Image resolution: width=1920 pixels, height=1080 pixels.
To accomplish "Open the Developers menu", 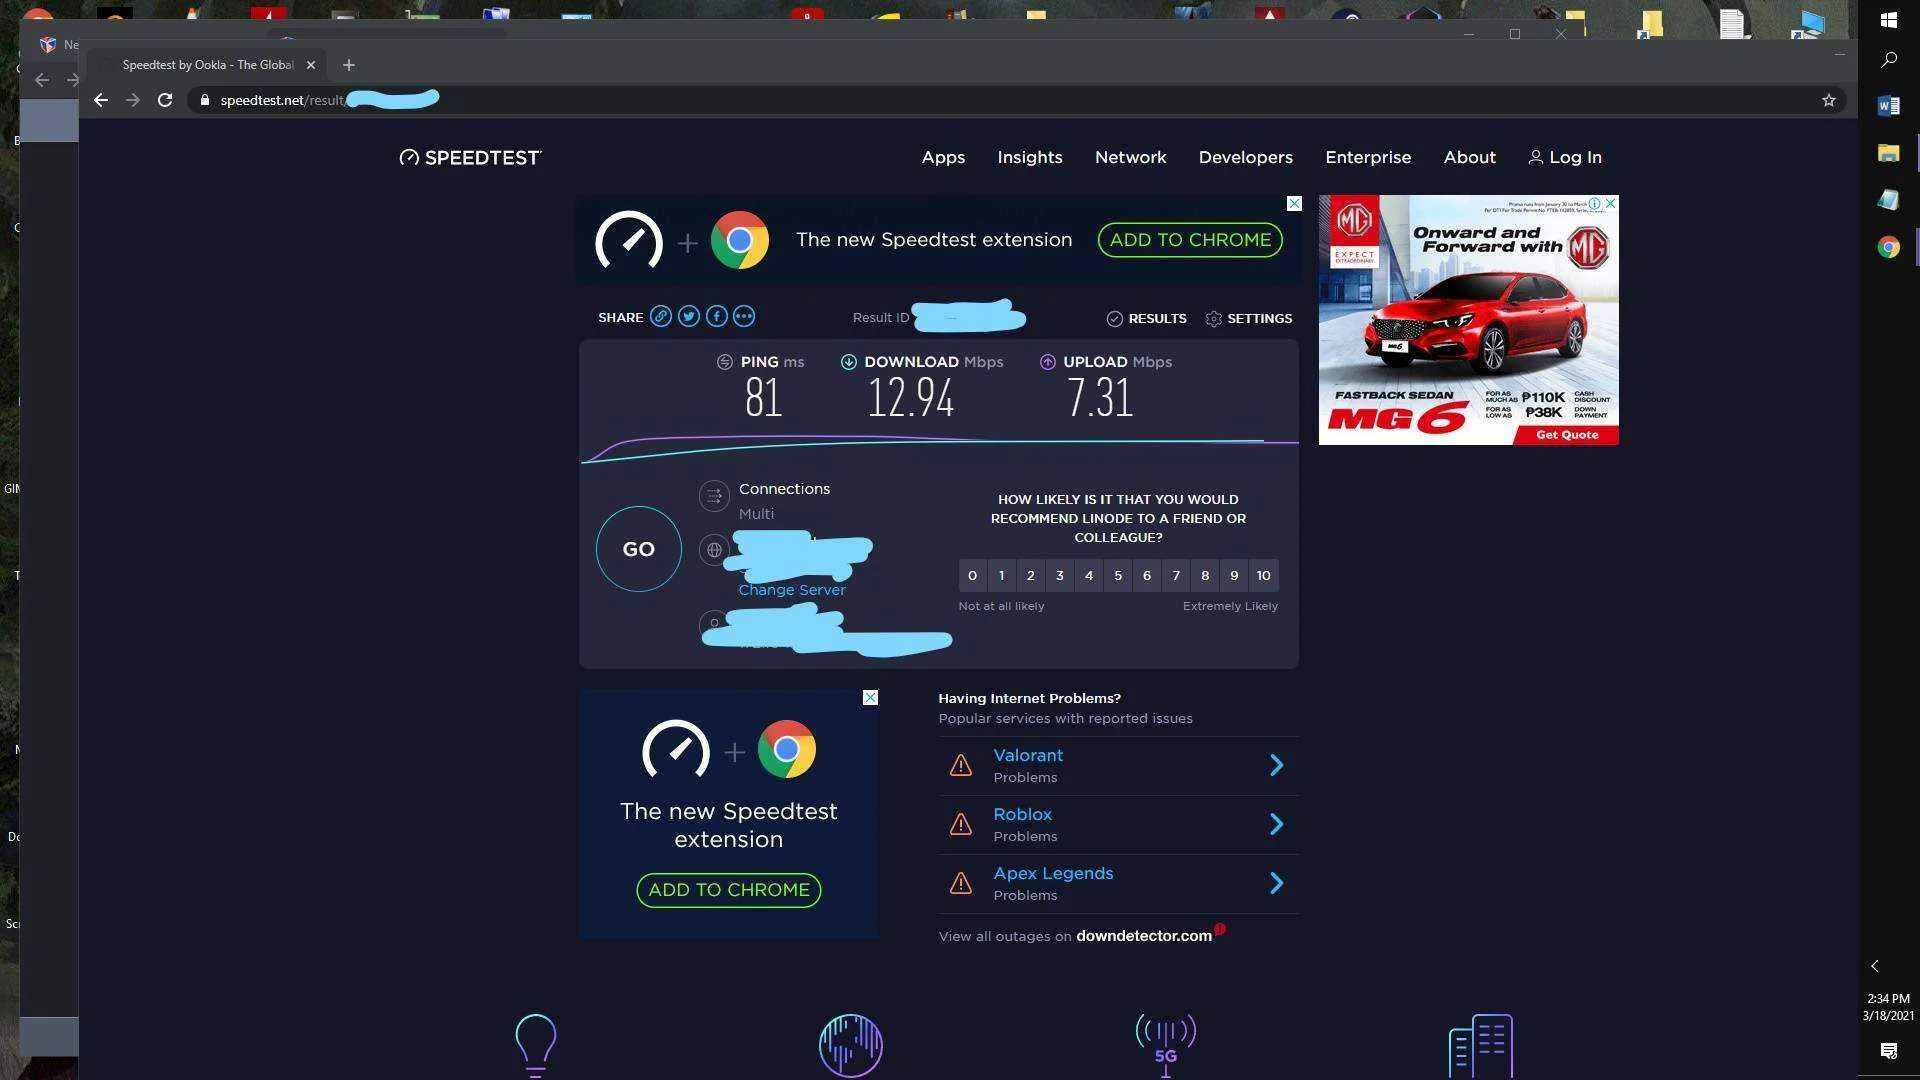I will (x=1245, y=157).
